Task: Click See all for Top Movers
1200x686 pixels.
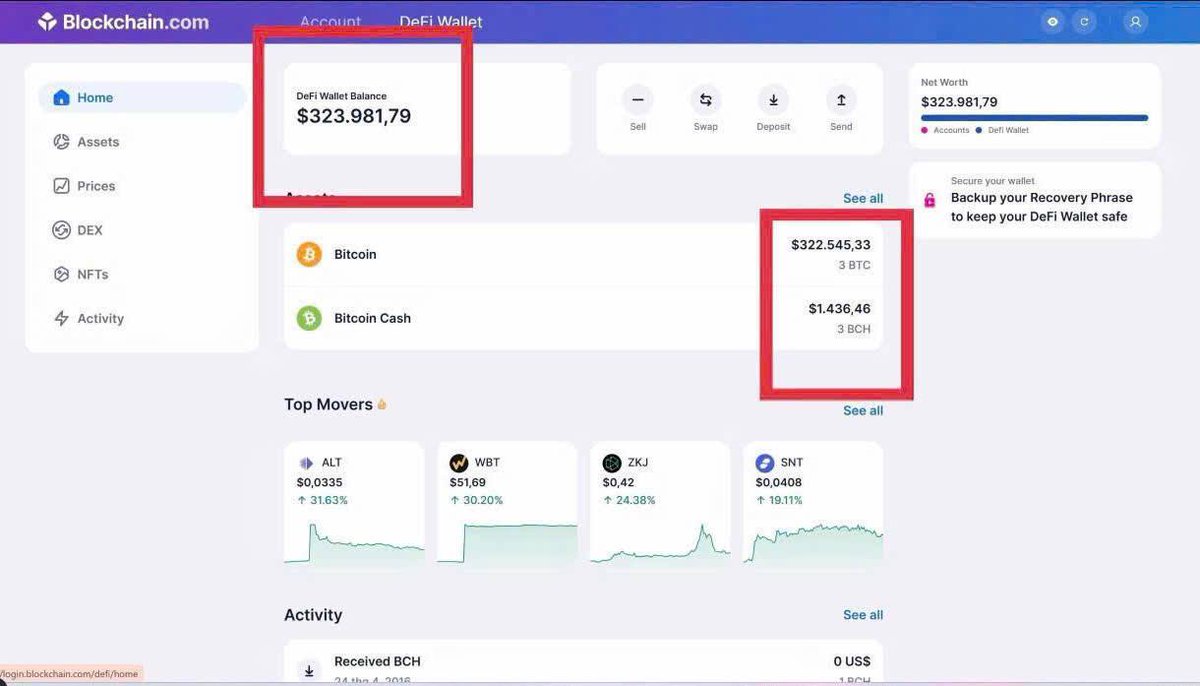Action: click(863, 410)
